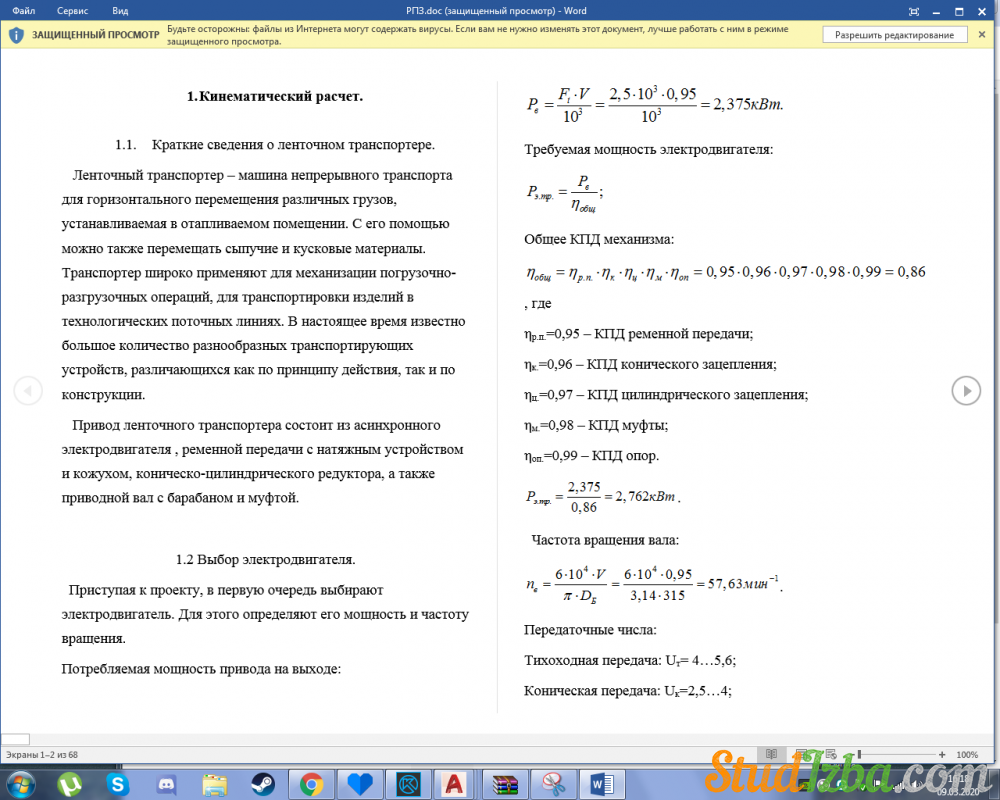Click paragraph starting Приступая к проекту
1000x800 pixels.
coord(265,614)
